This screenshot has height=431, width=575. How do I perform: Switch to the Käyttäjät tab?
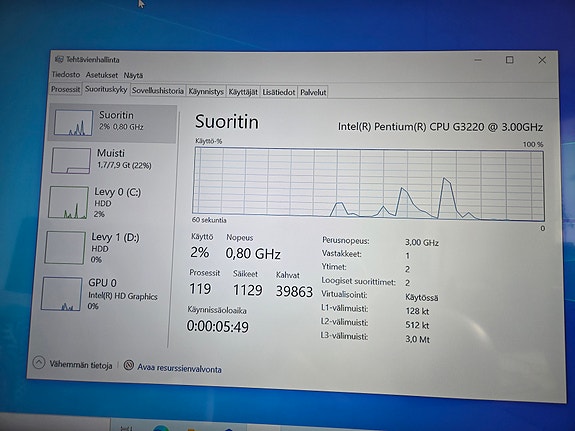click(243, 92)
